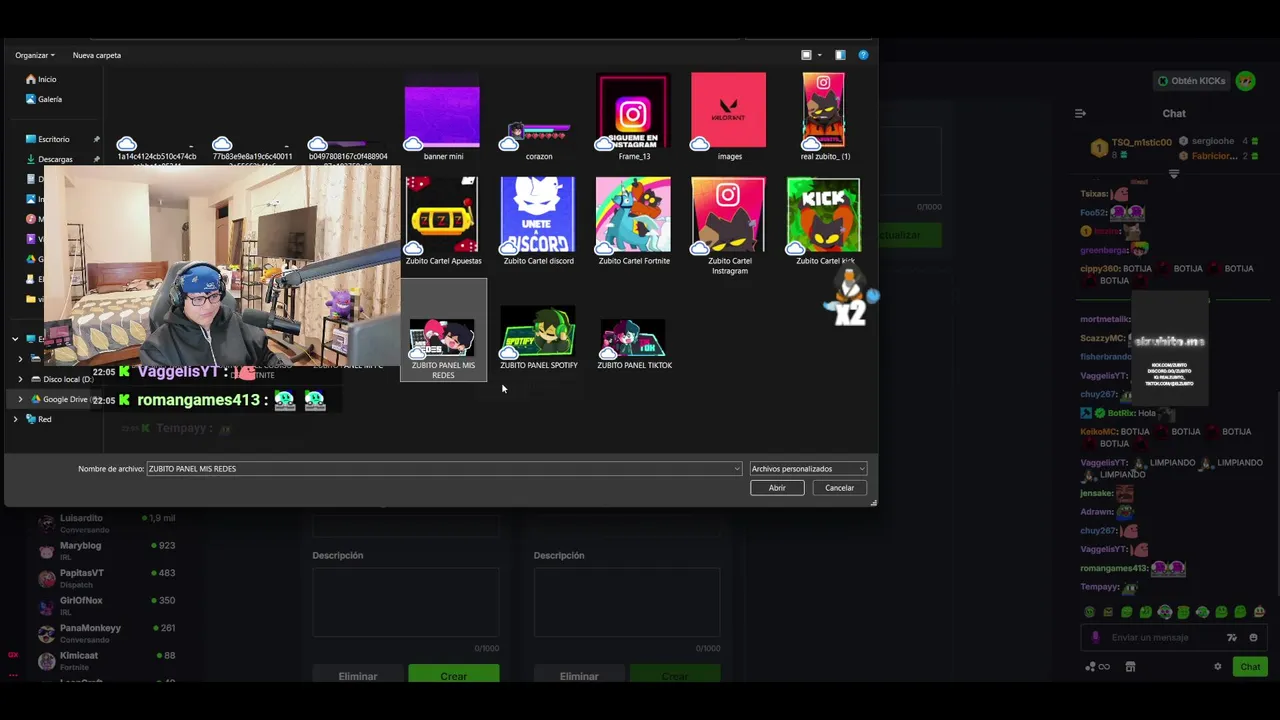Select the real zubito_ (1) file
Image resolution: width=1280 pixels, height=720 pixels.
(824, 116)
